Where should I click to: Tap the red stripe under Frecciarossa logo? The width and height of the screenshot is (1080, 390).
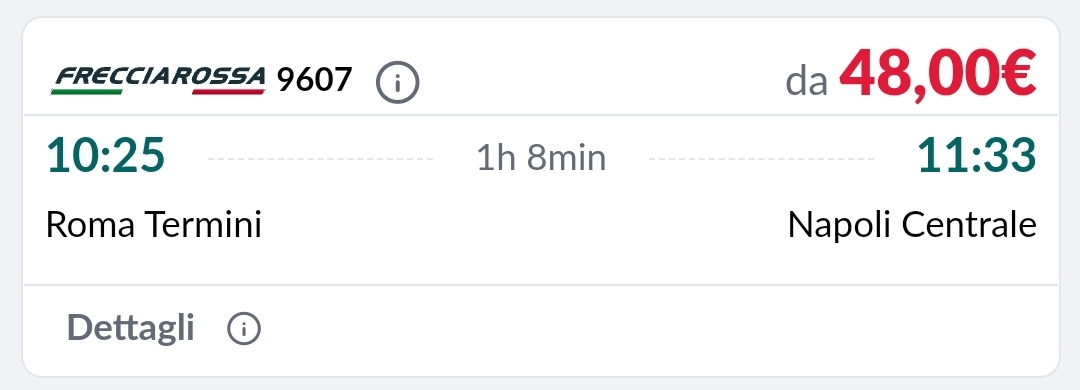click(x=228, y=91)
